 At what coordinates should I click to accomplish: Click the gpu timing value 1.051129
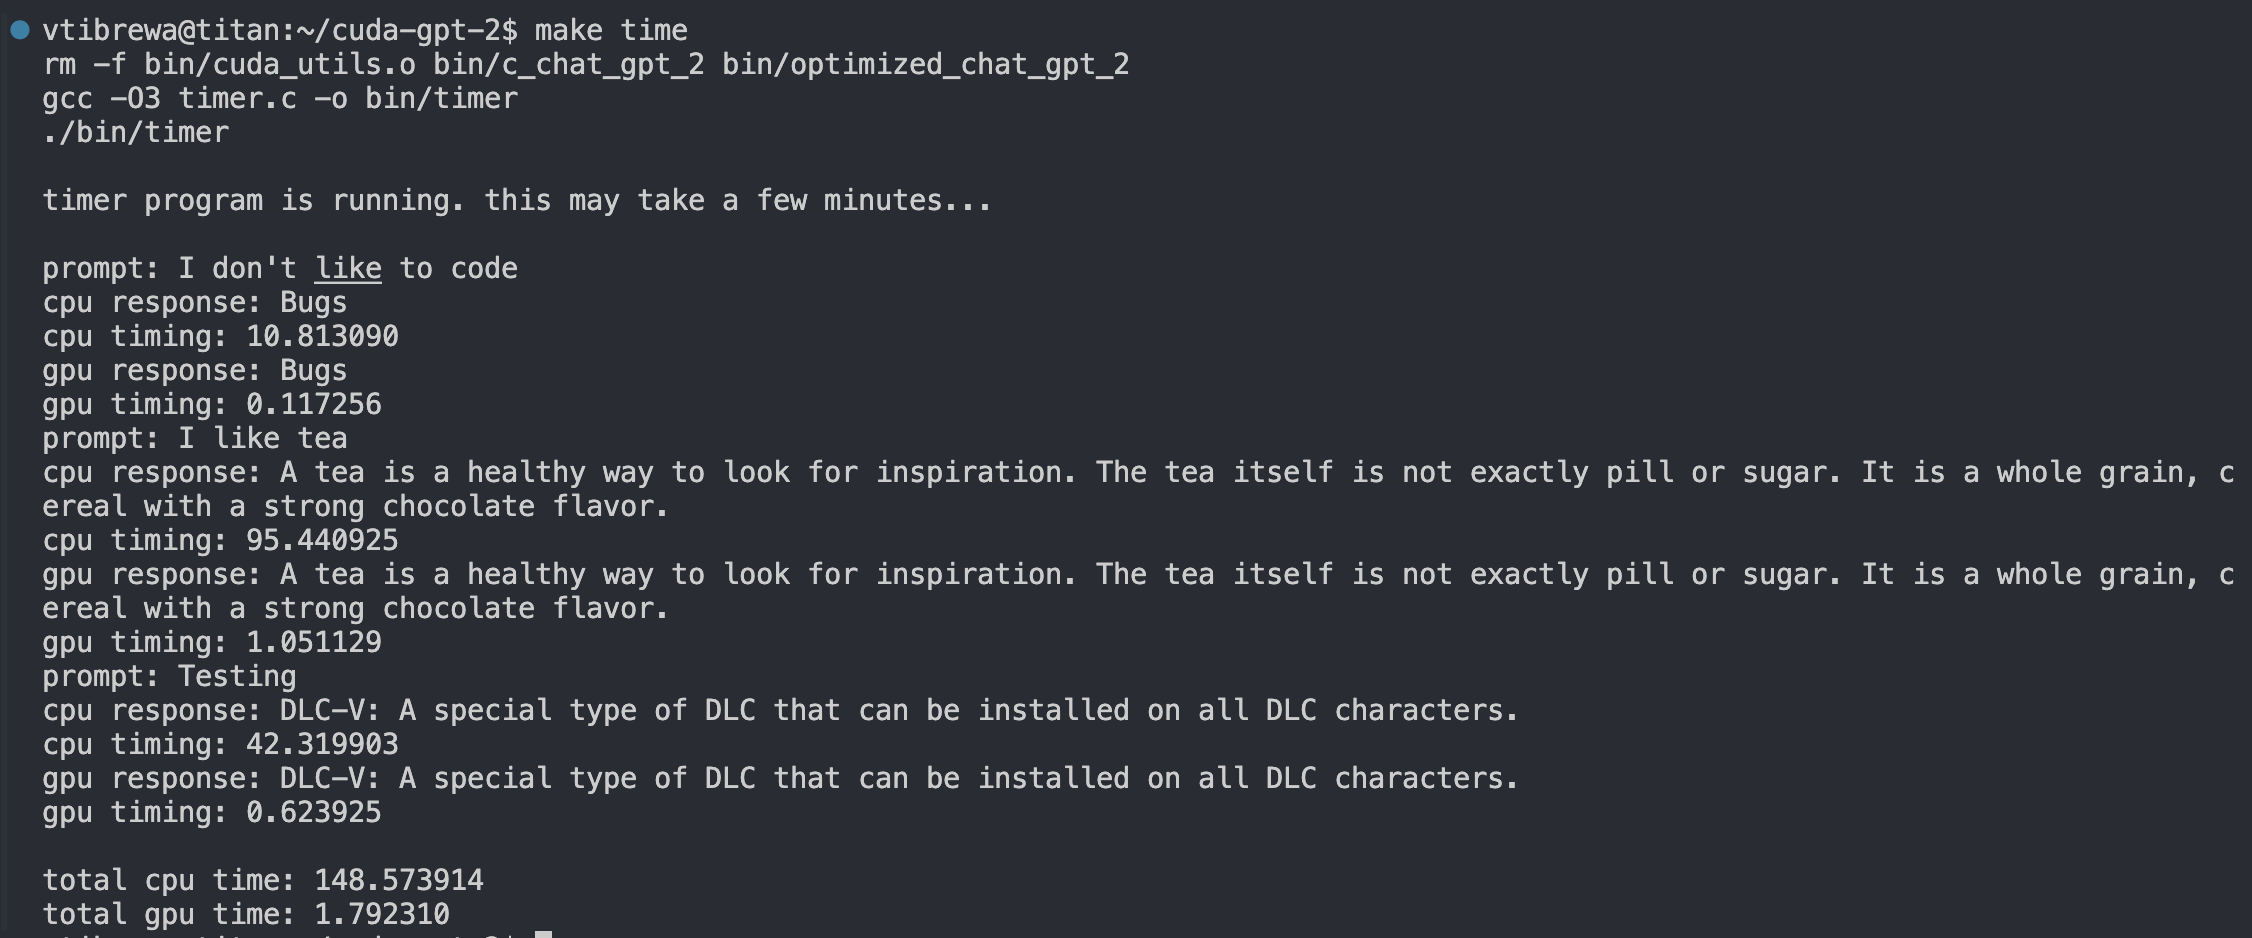(314, 642)
